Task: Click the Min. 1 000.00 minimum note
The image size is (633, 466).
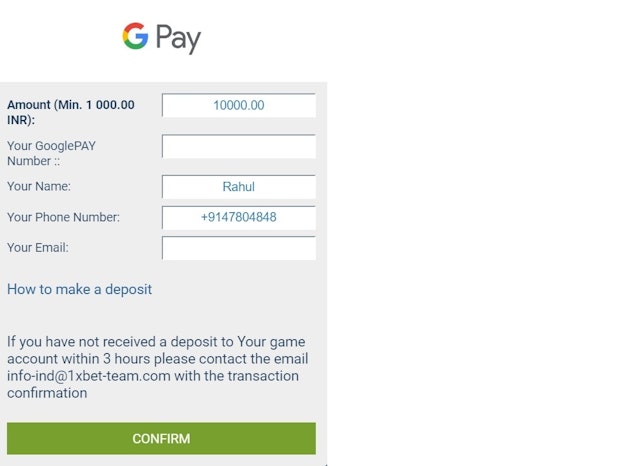Action: (98, 105)
